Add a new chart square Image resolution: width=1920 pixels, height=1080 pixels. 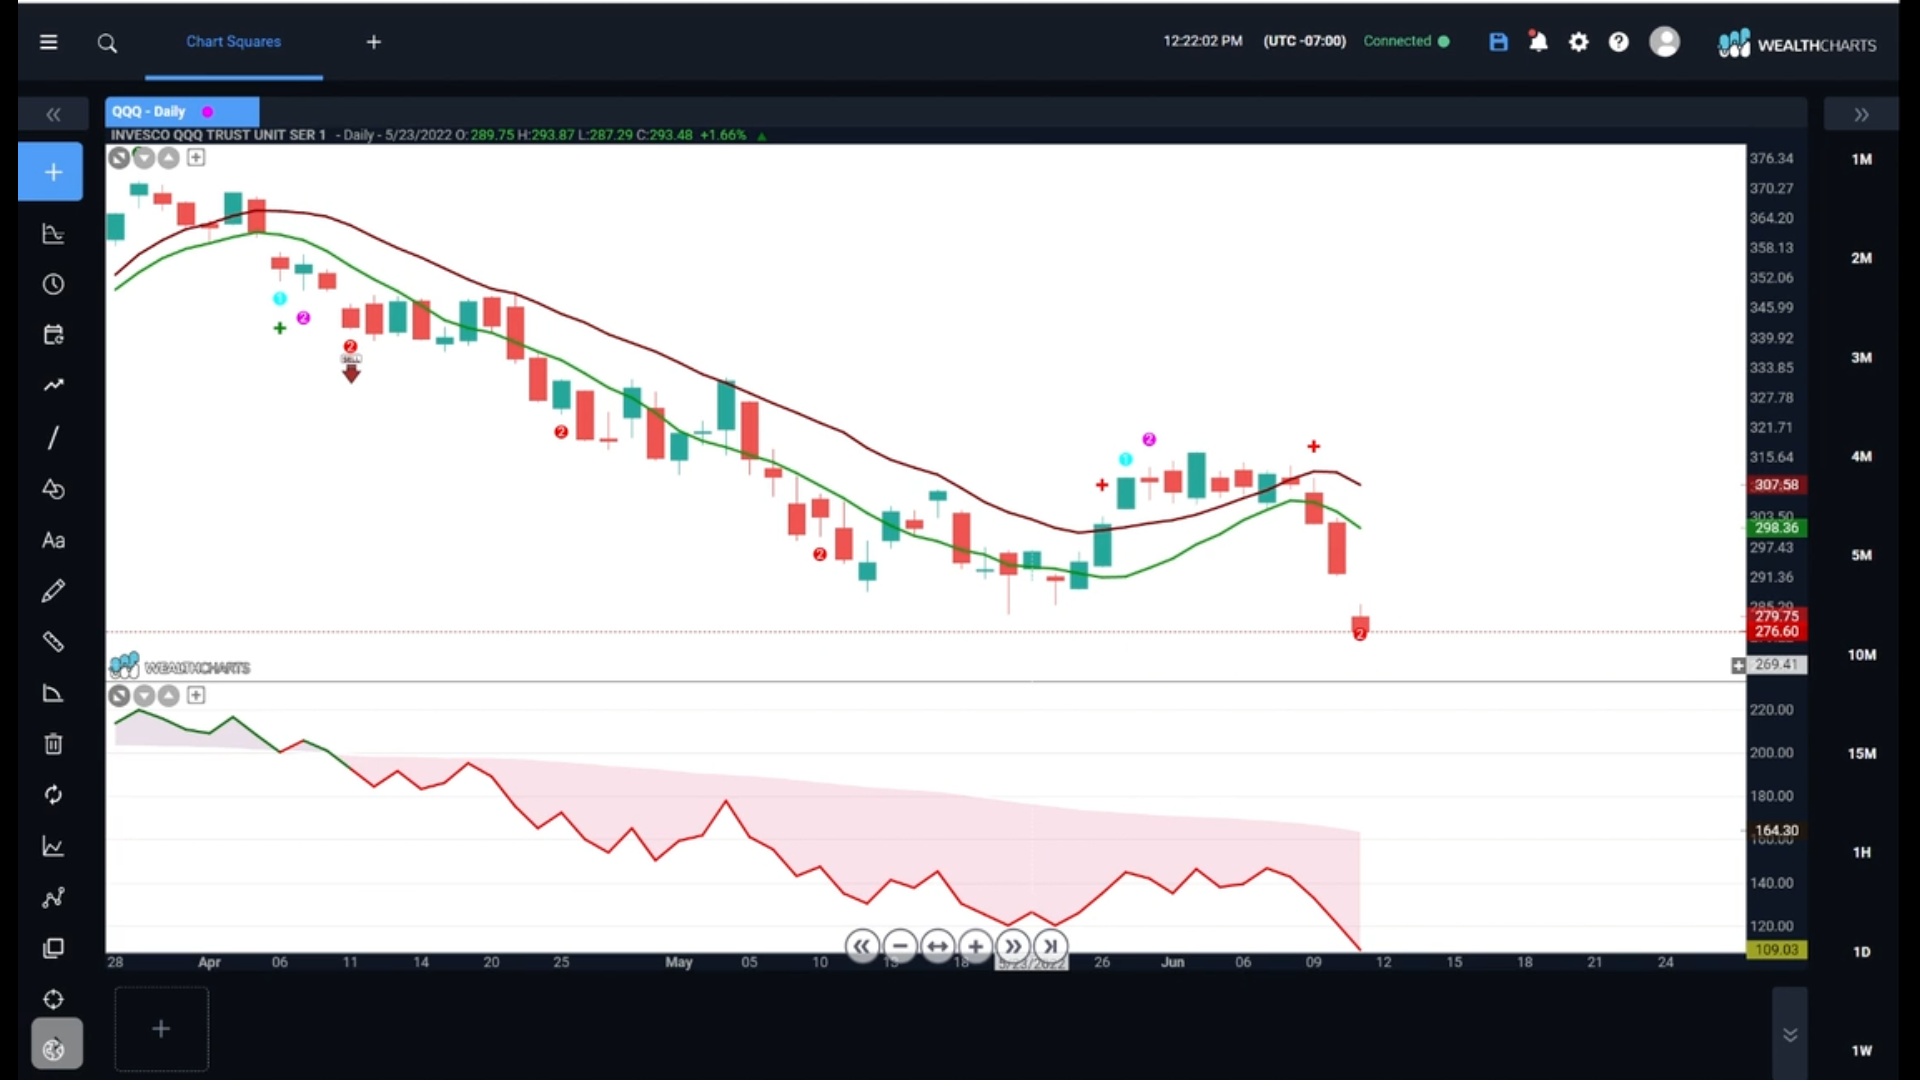(161, 1029)
